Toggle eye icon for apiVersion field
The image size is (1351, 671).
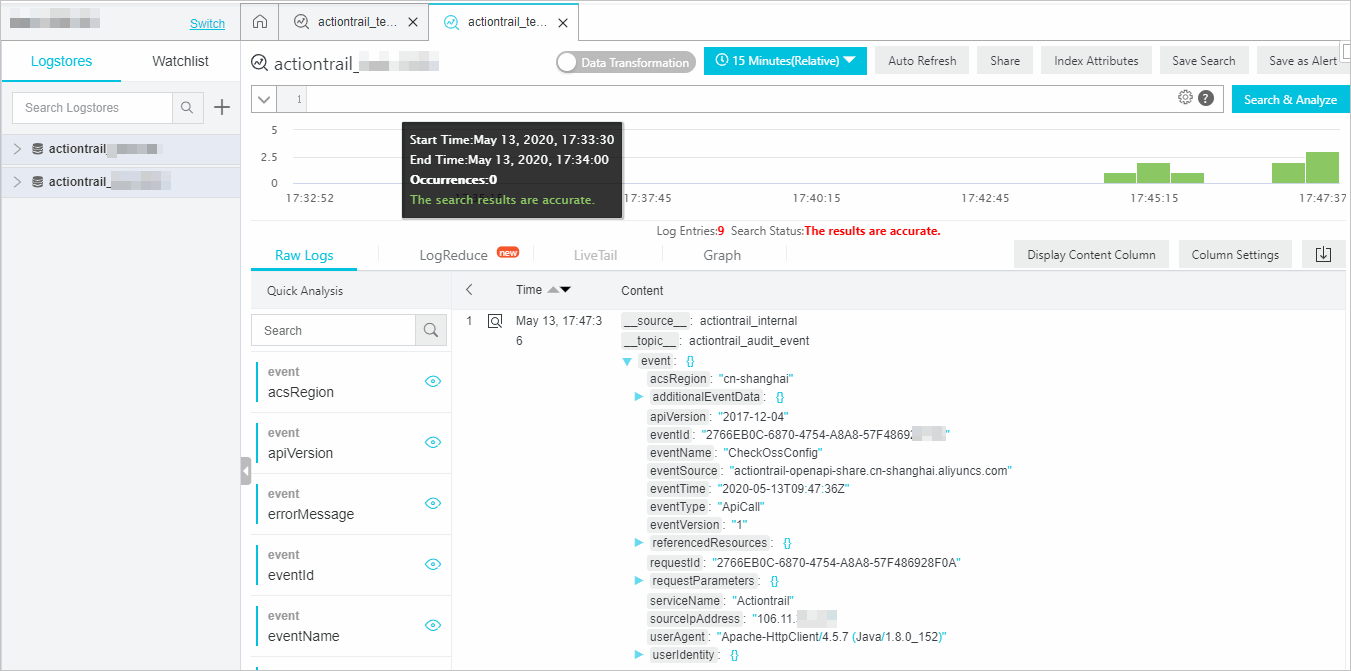coord(433,442)
